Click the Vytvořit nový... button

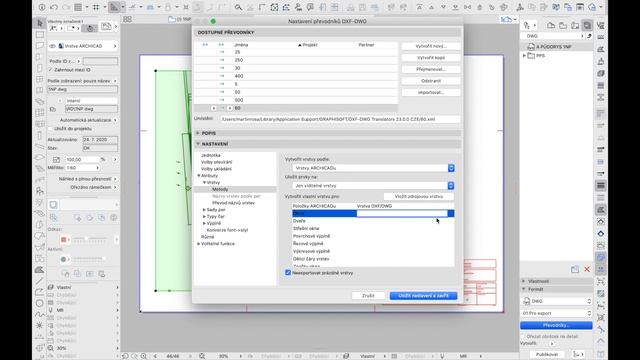point(431,46)
